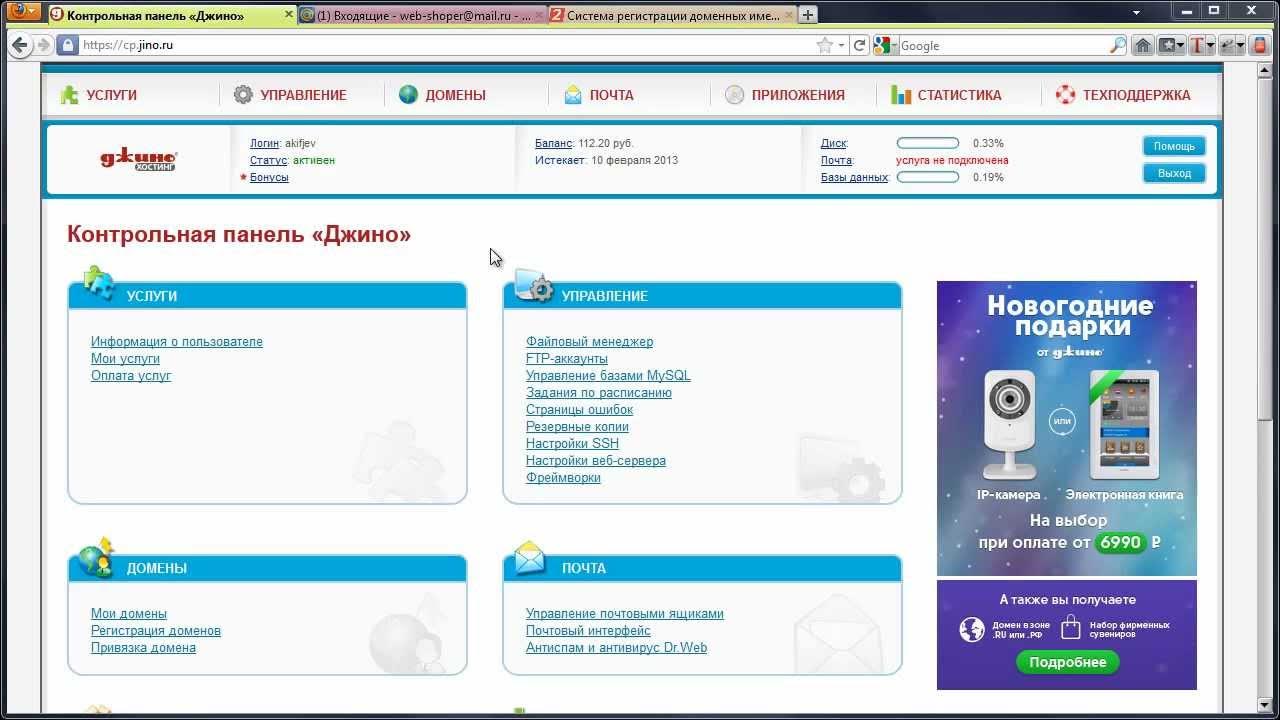Click the Джино хостинг logo

(x=139, y=160)
